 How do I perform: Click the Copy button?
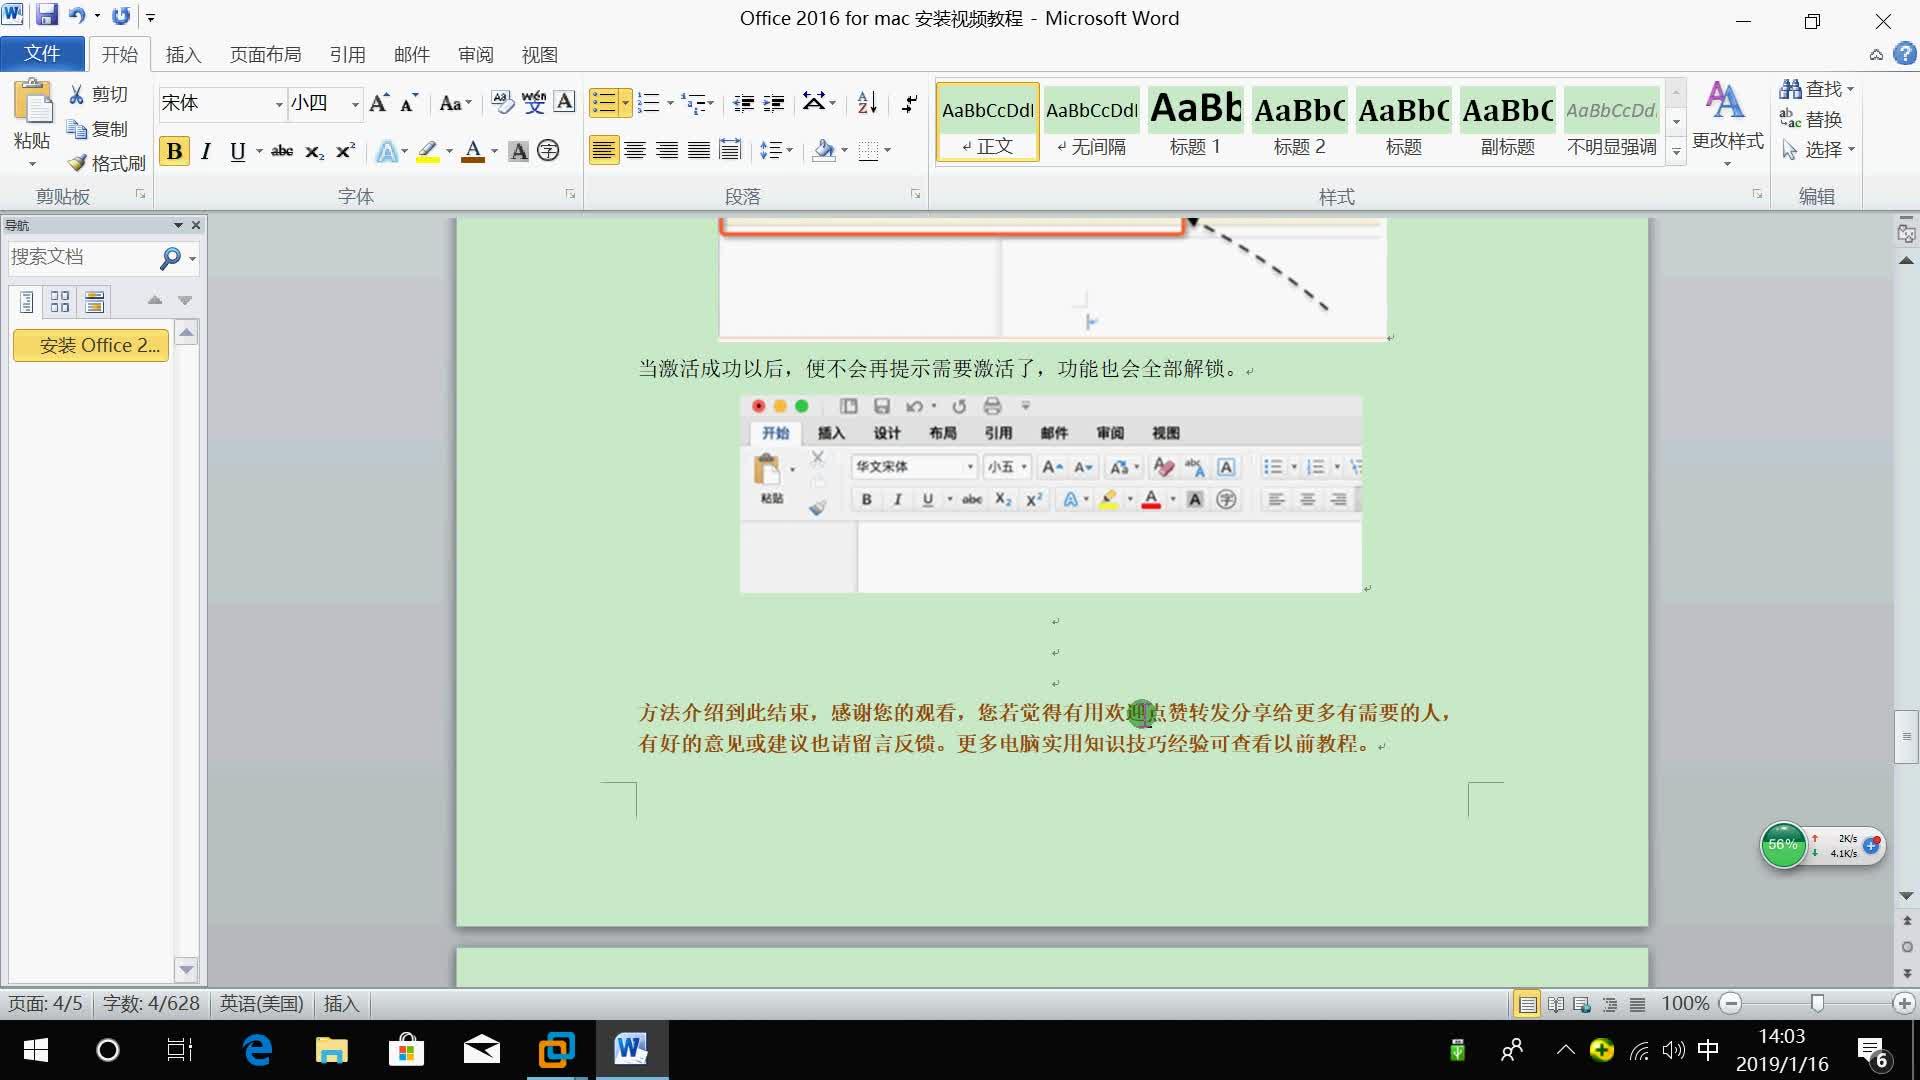pyautogui.click(x=98, y=129)
